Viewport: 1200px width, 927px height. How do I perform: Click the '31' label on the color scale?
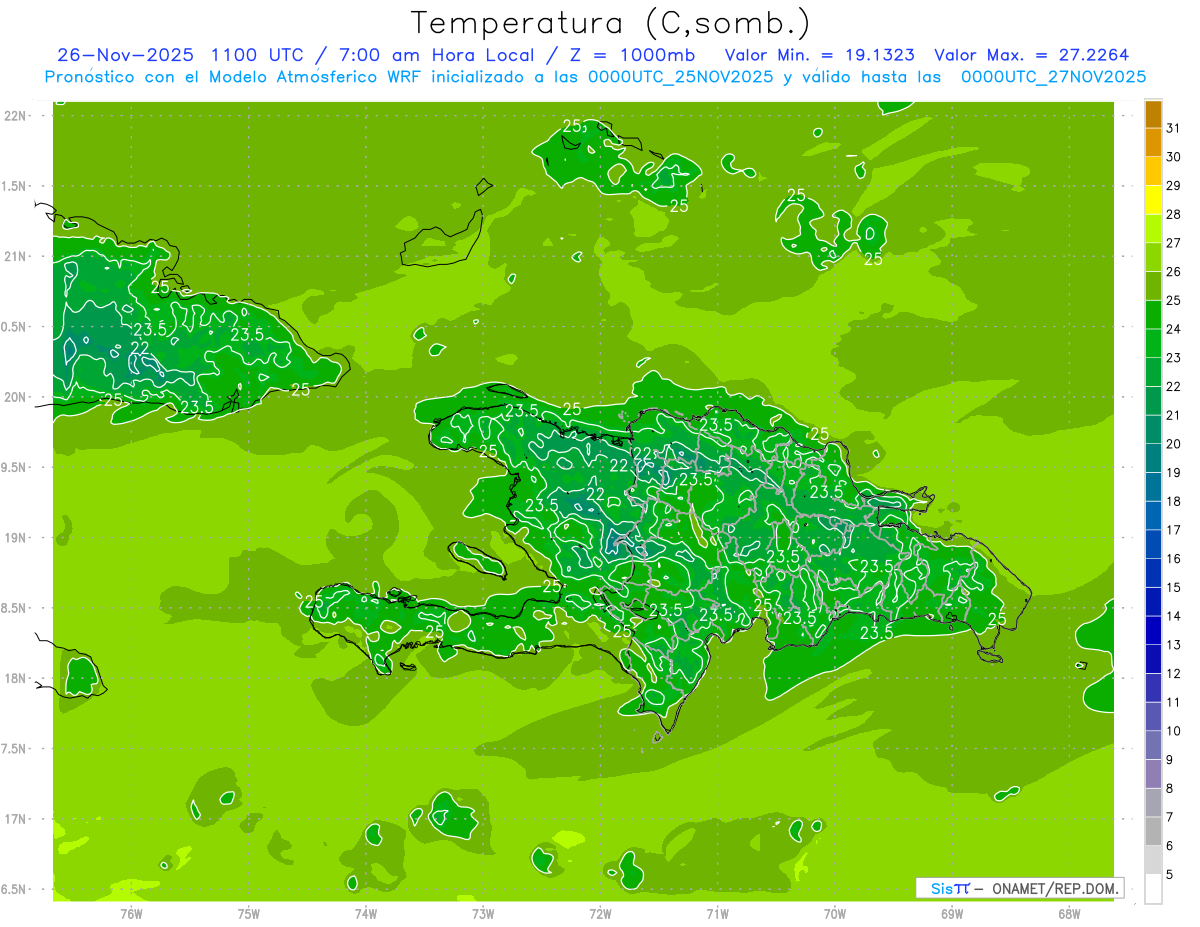pyautogui.click(x=1173, y=128)
